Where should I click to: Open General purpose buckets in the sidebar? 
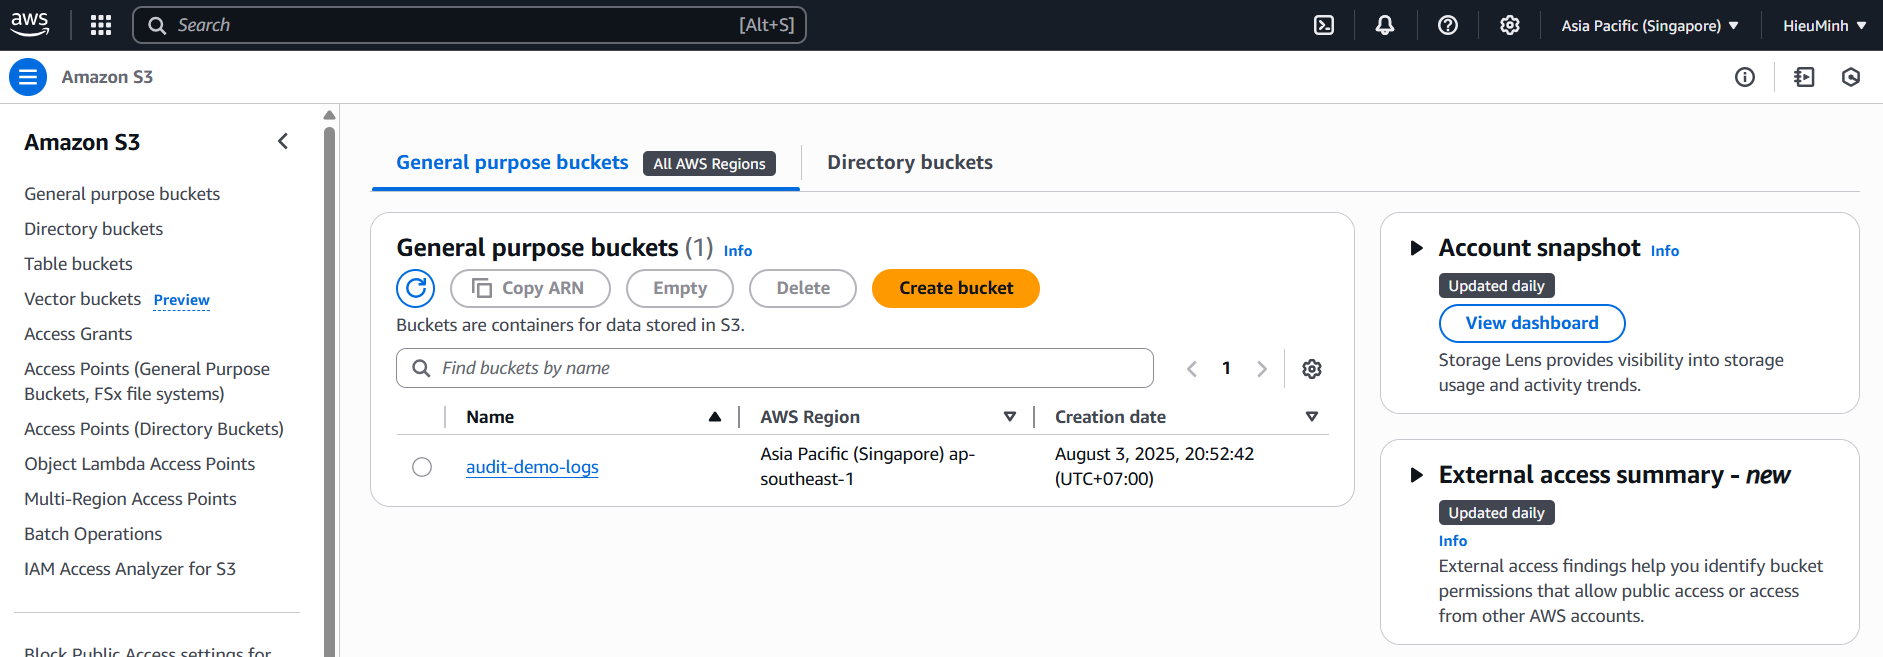point(122,194)
